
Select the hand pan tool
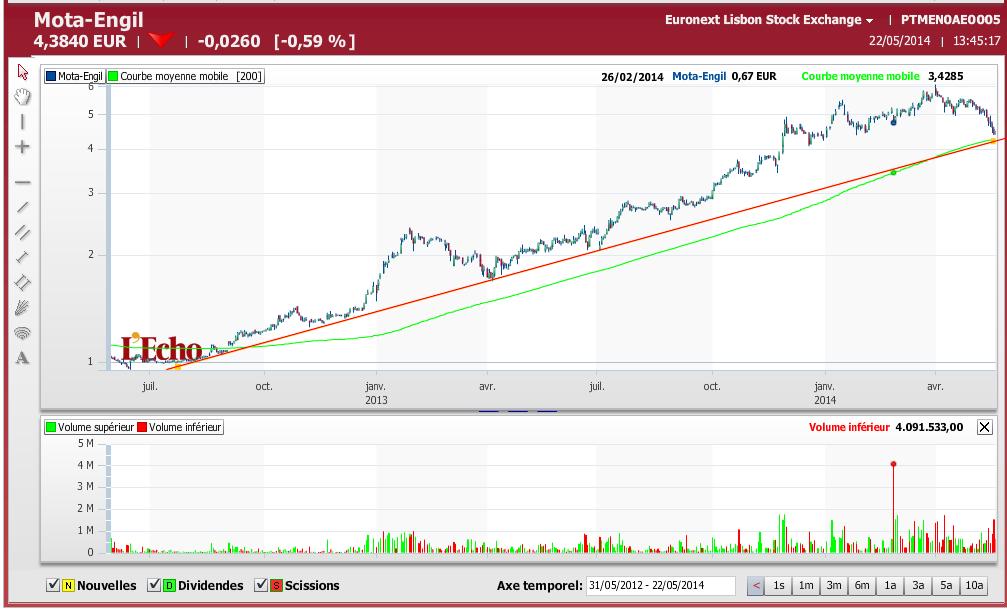(22, 96)
